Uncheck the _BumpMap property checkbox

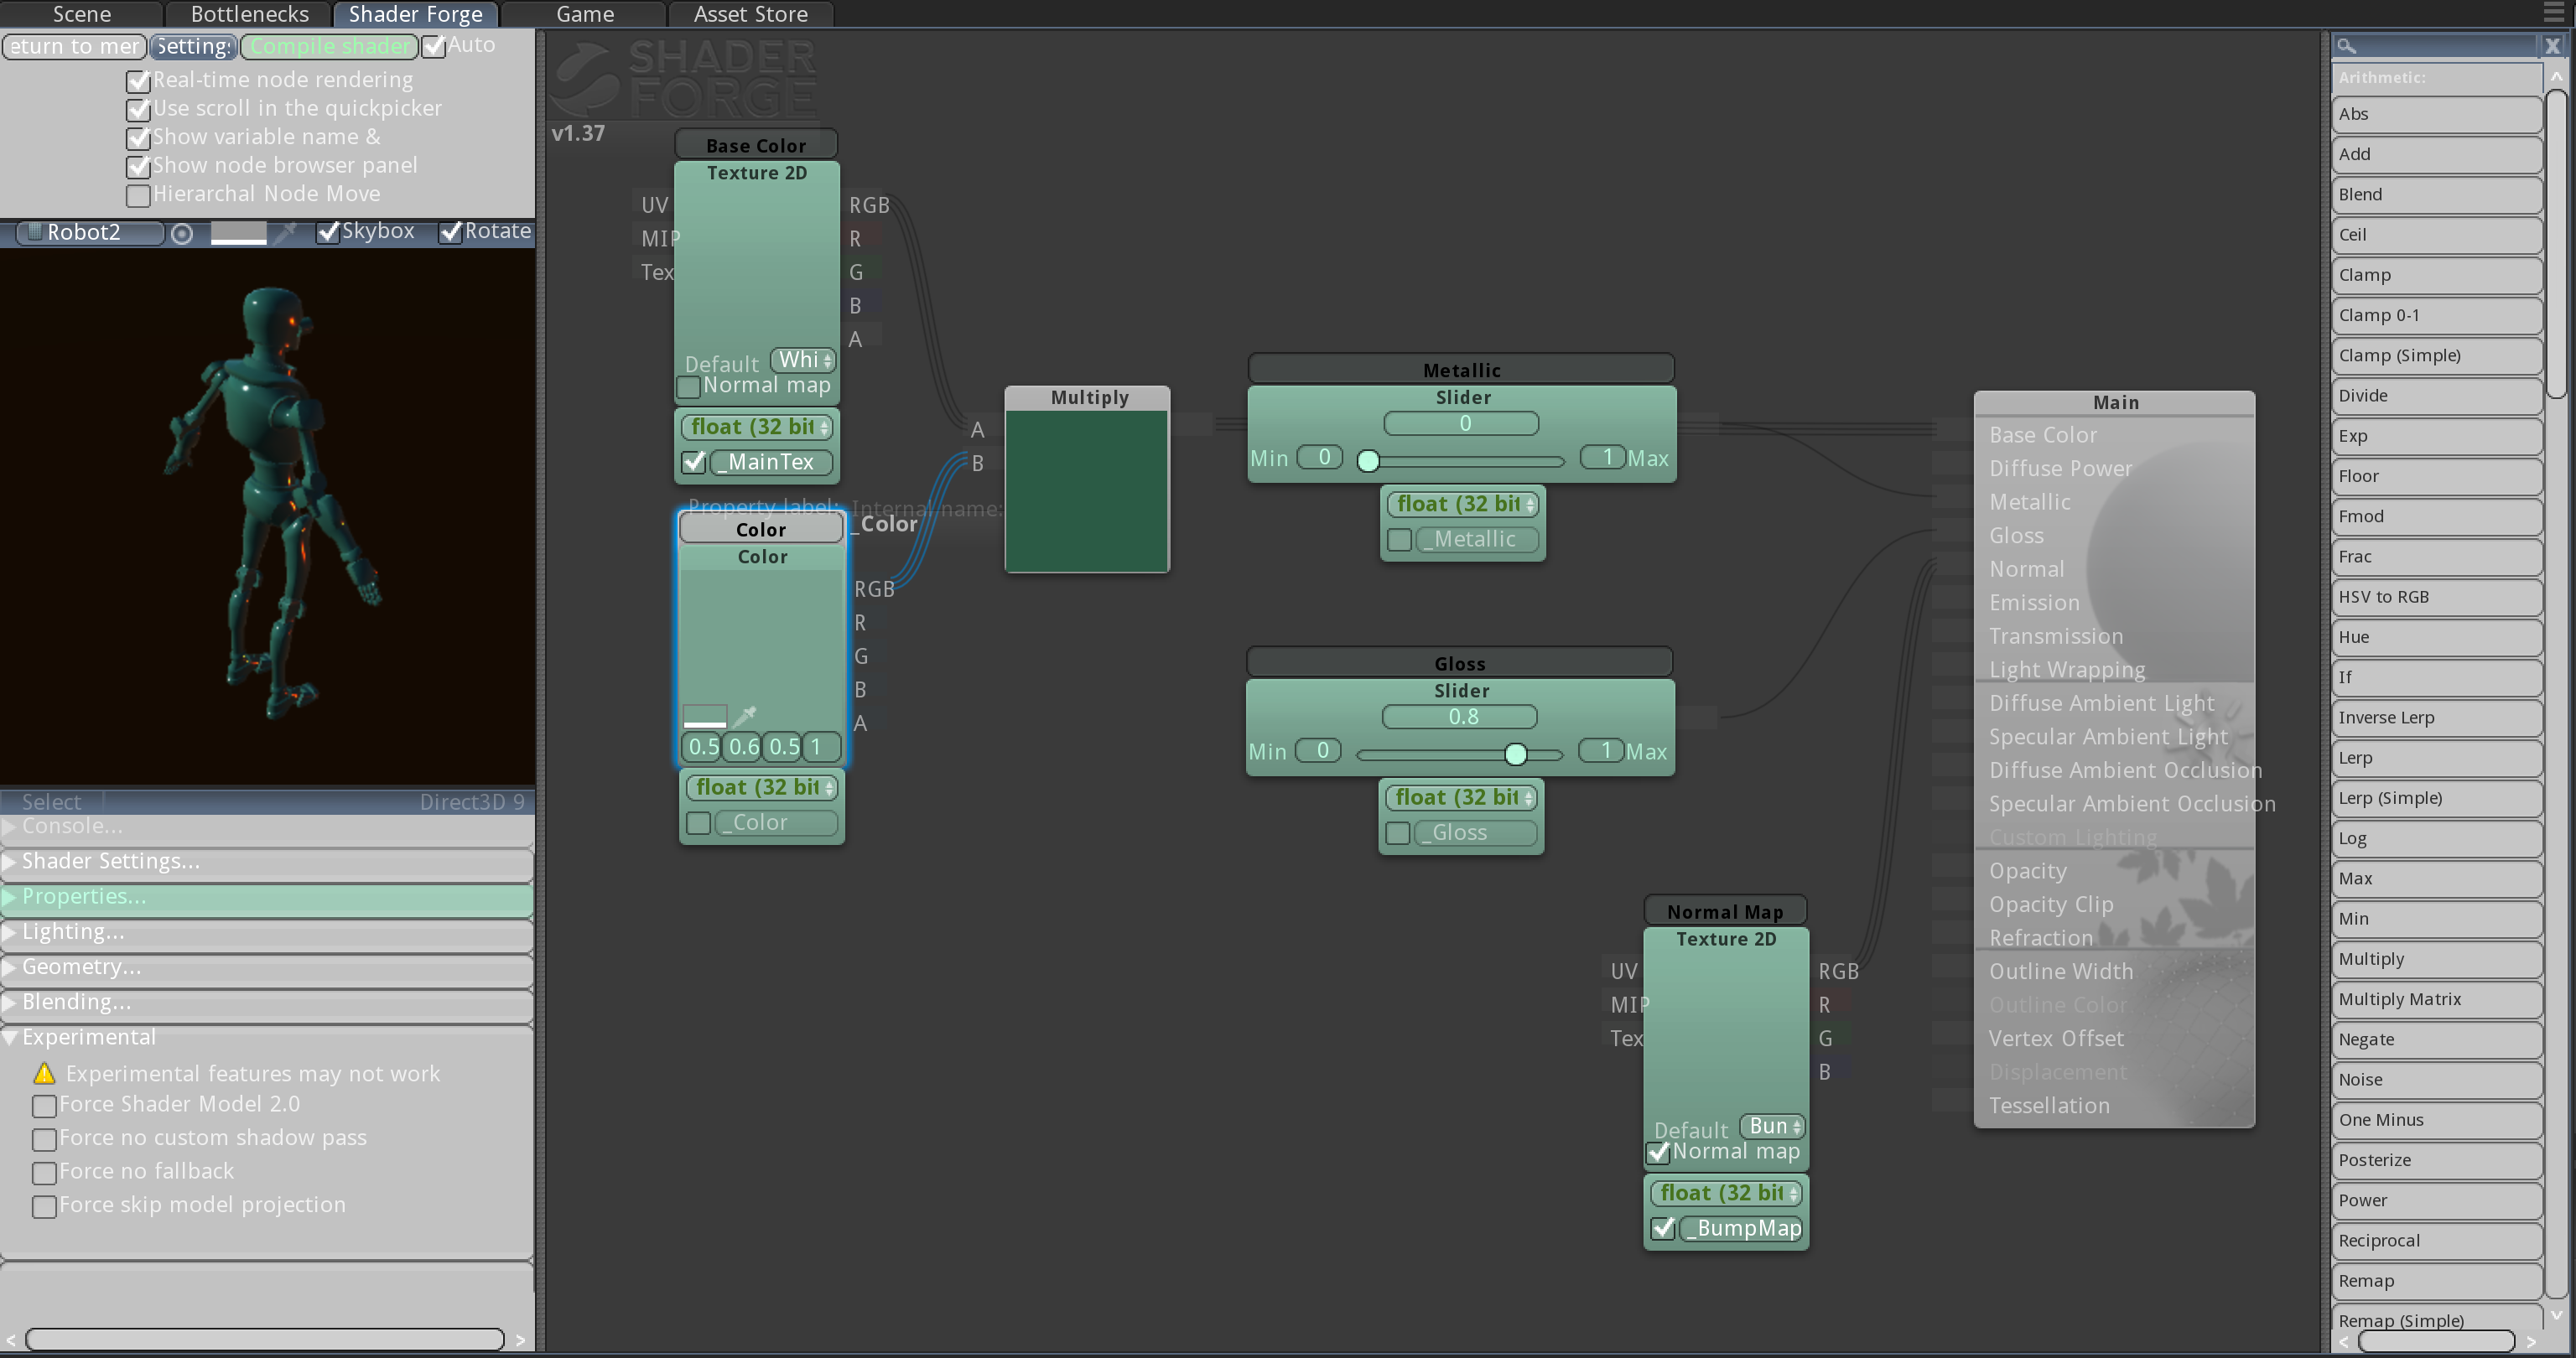tap(1663, 1228)
